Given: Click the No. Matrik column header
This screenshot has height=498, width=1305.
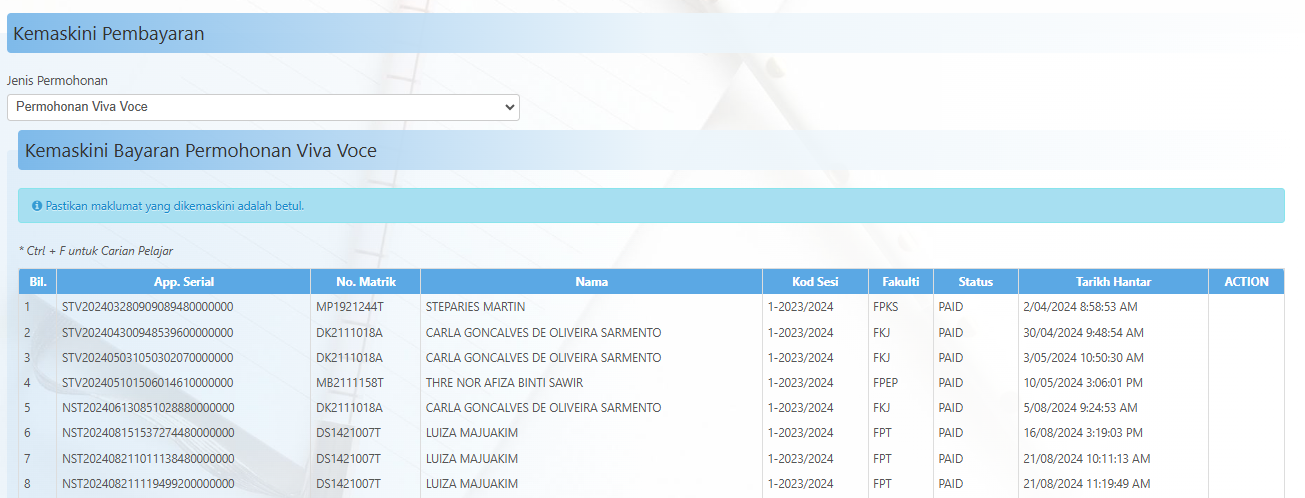Looking at the screenshot, I should pos(365,282).
